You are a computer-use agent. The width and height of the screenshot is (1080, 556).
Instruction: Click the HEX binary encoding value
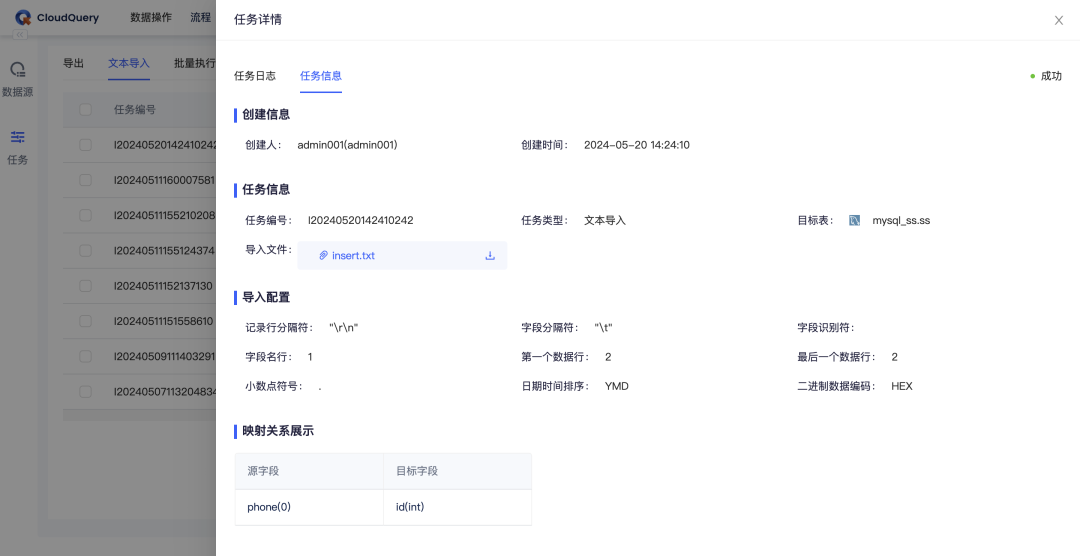[902, 387]
